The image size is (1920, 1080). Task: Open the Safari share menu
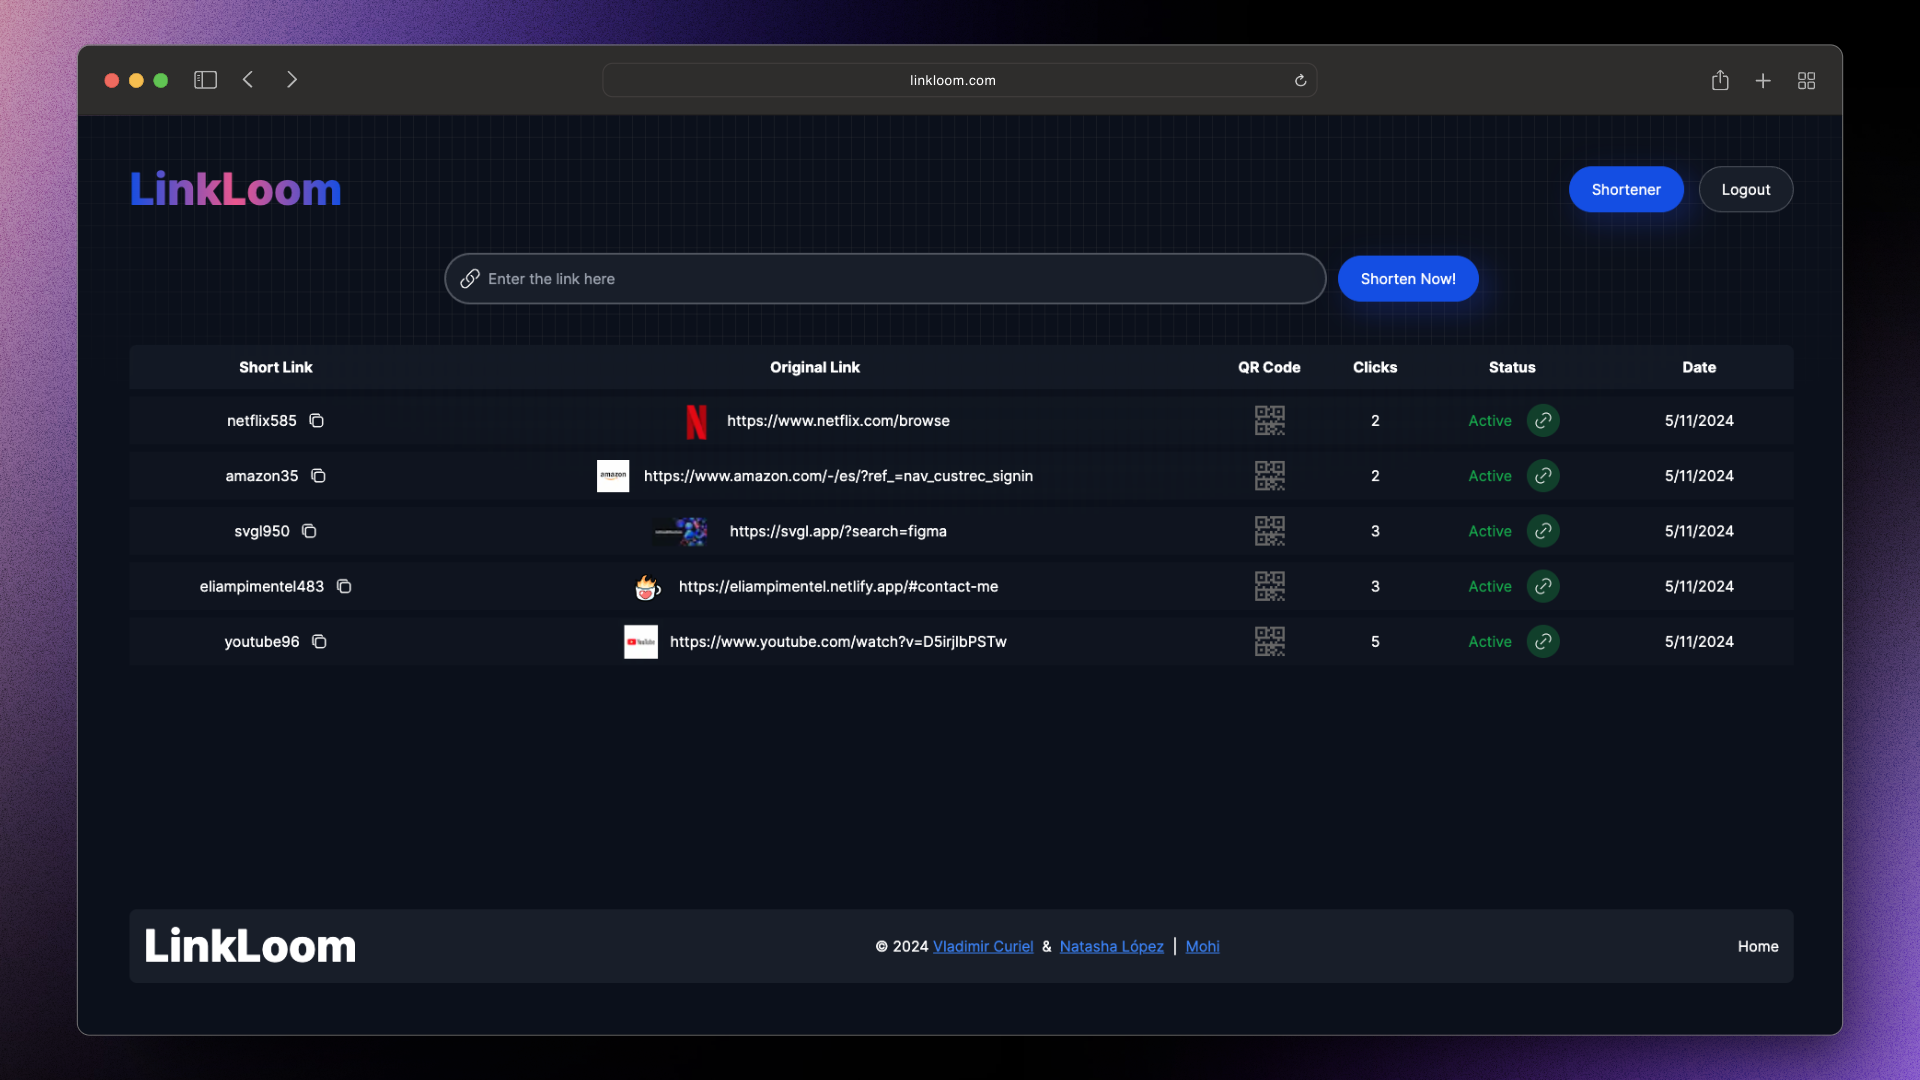point(1720,80)
